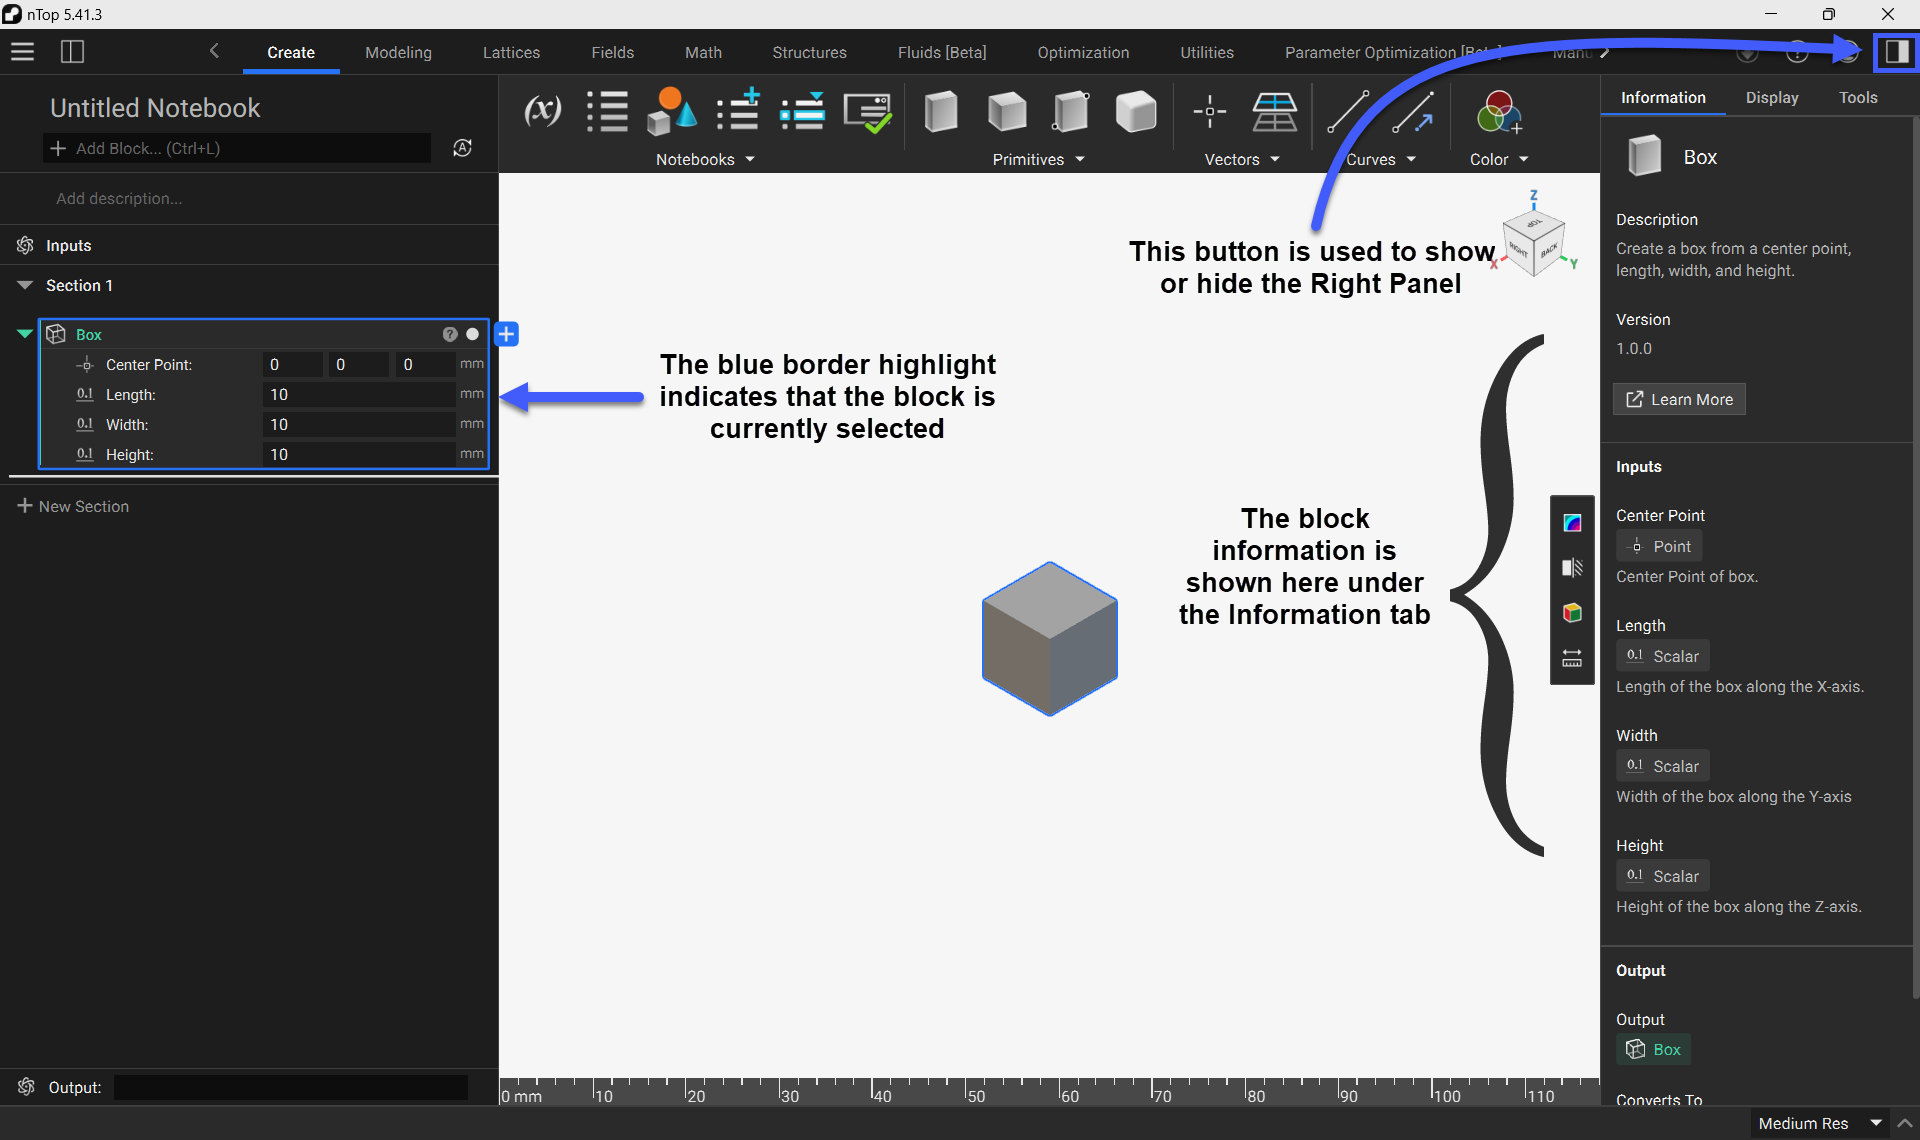Select the Plane grid icon
Screen dimensions: 1920x1140
pos(1275,111)
